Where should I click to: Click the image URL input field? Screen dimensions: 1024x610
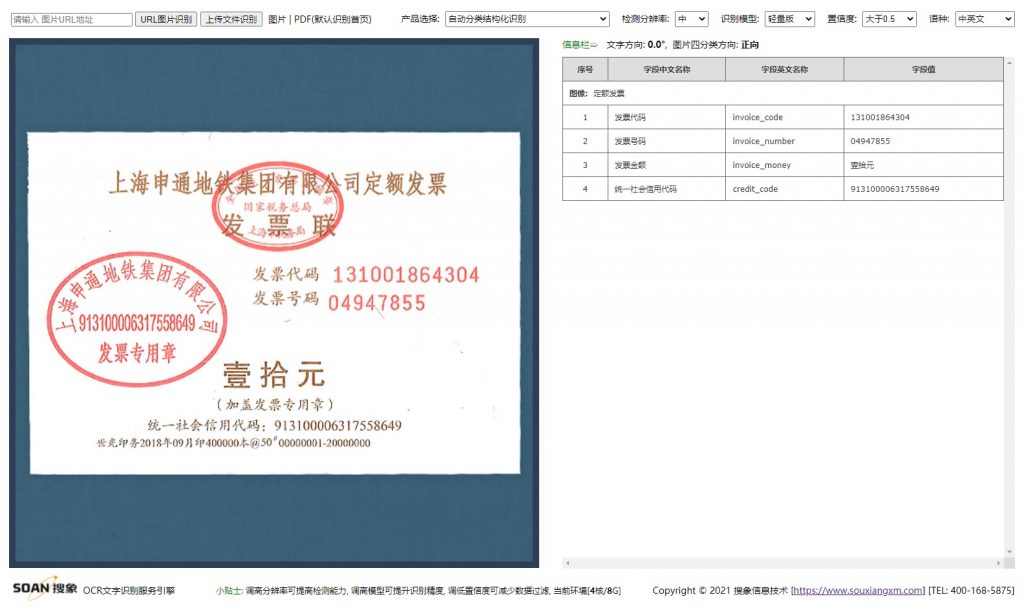[72, 20]
